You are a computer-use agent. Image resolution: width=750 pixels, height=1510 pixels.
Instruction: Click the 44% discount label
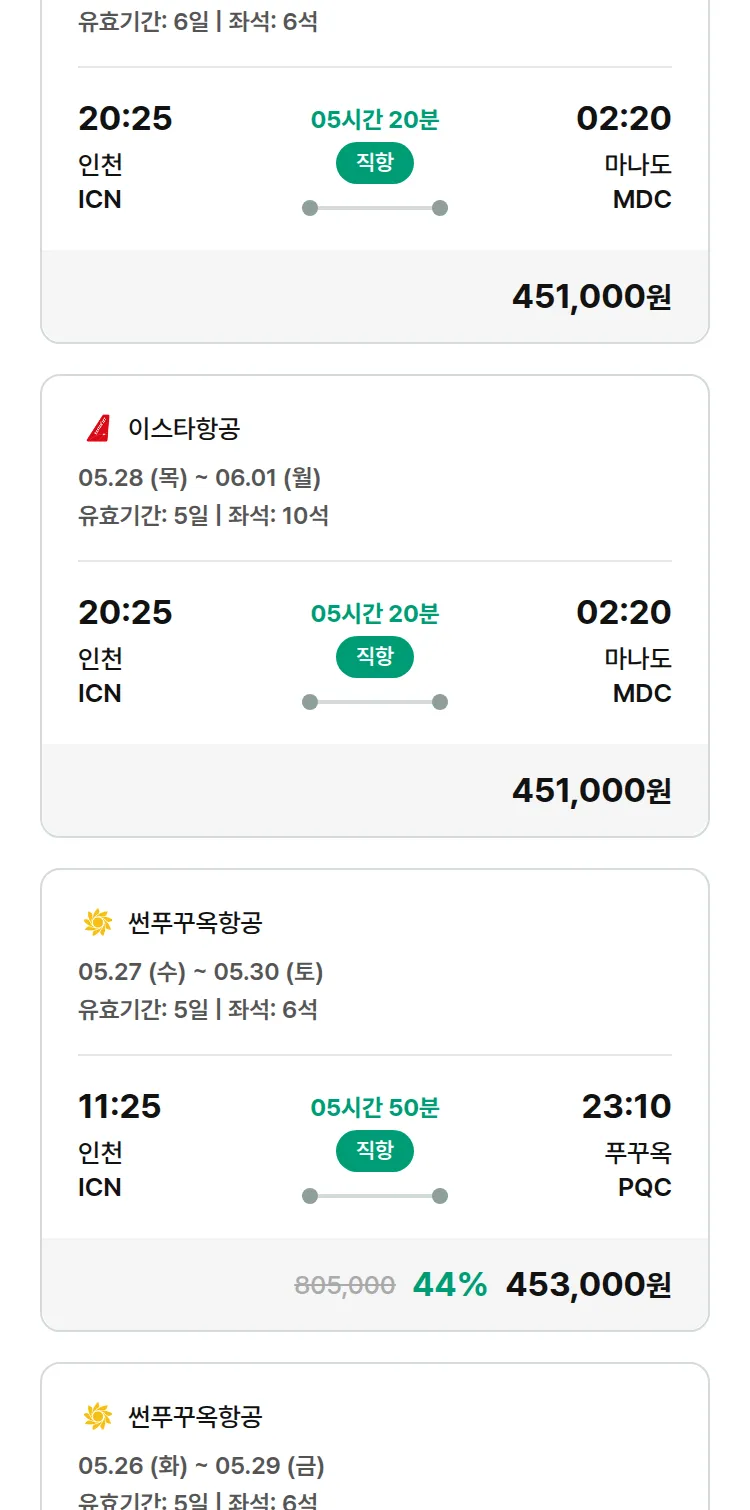click(x=450, y=1285)
